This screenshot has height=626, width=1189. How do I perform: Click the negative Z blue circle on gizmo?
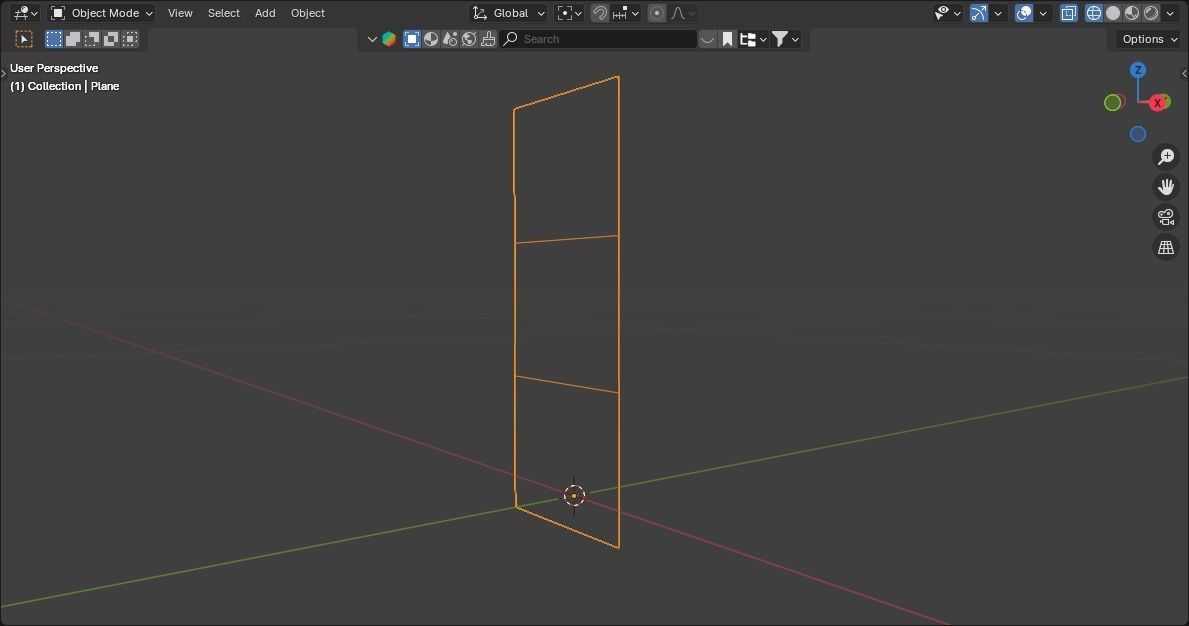(1137, 134)
